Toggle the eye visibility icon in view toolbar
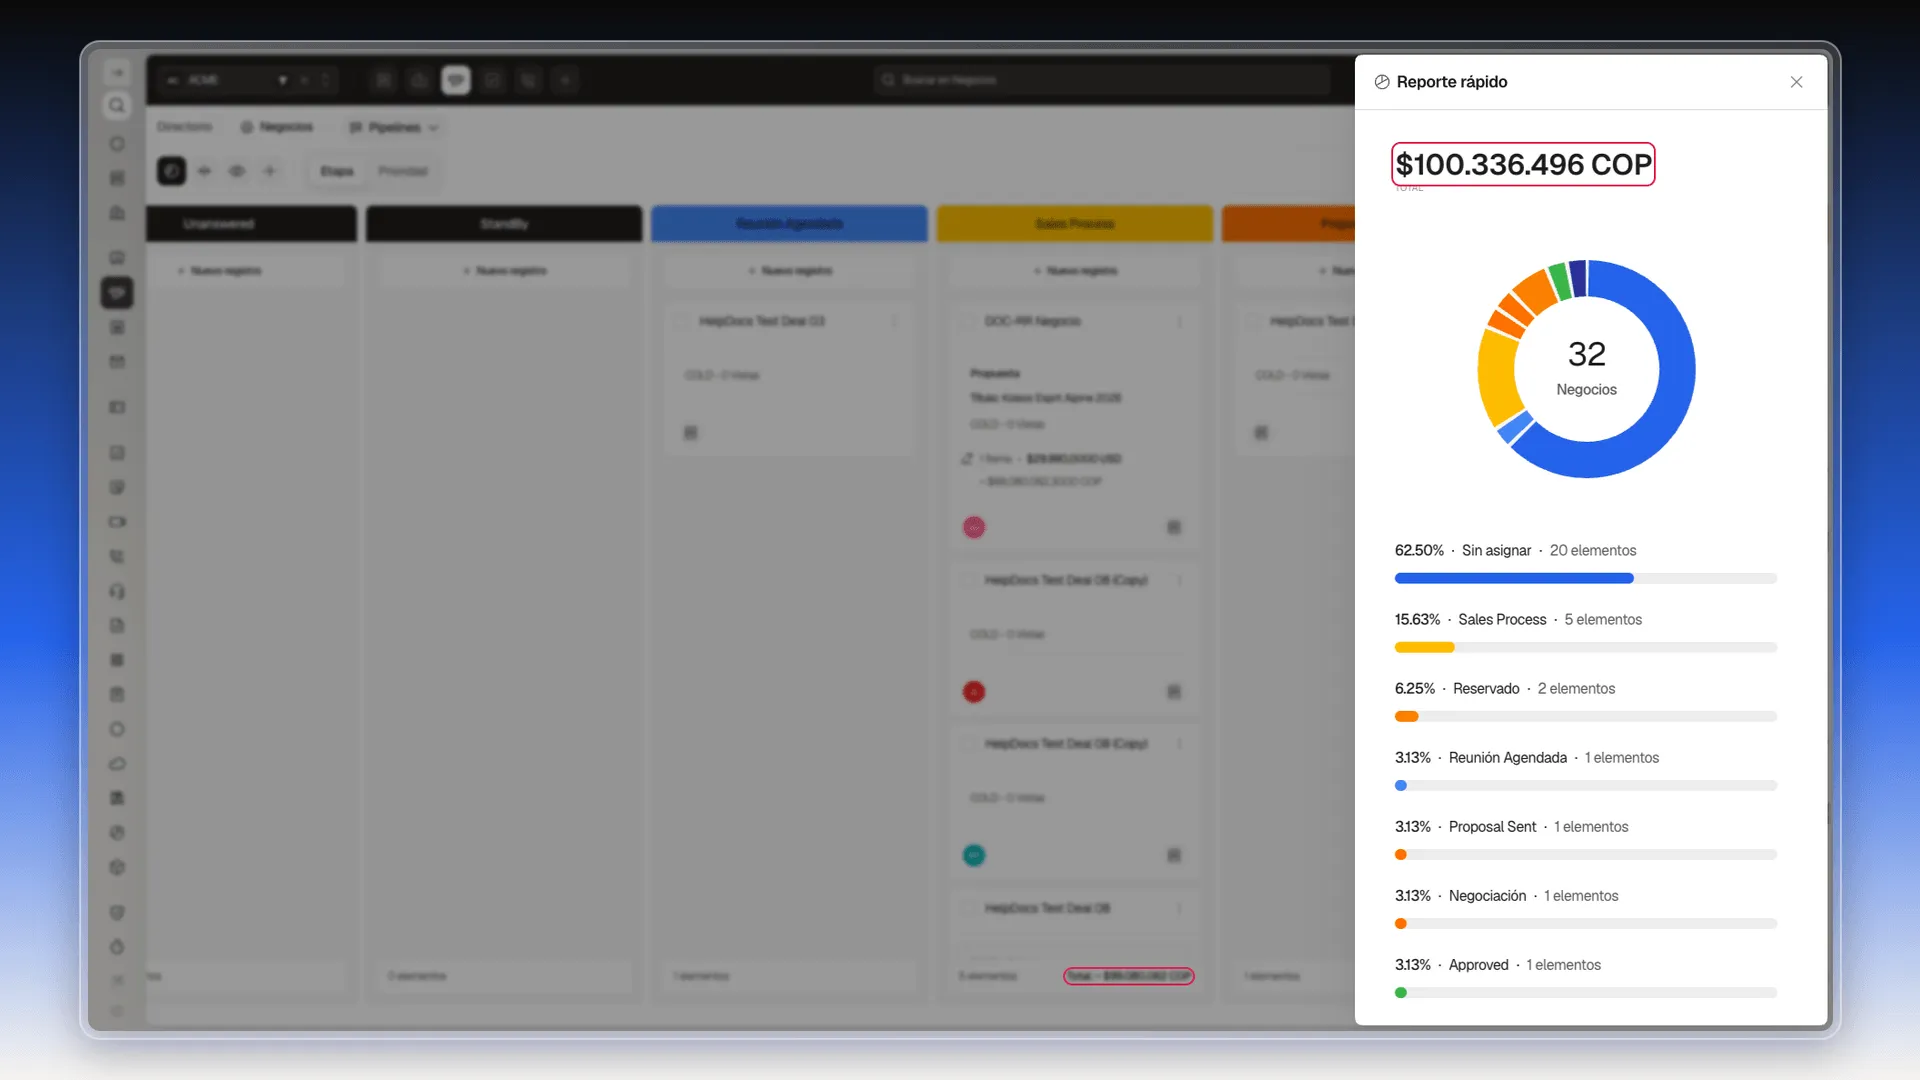Viewport: 1920px width, 1080px height. (x=237, y=171)
